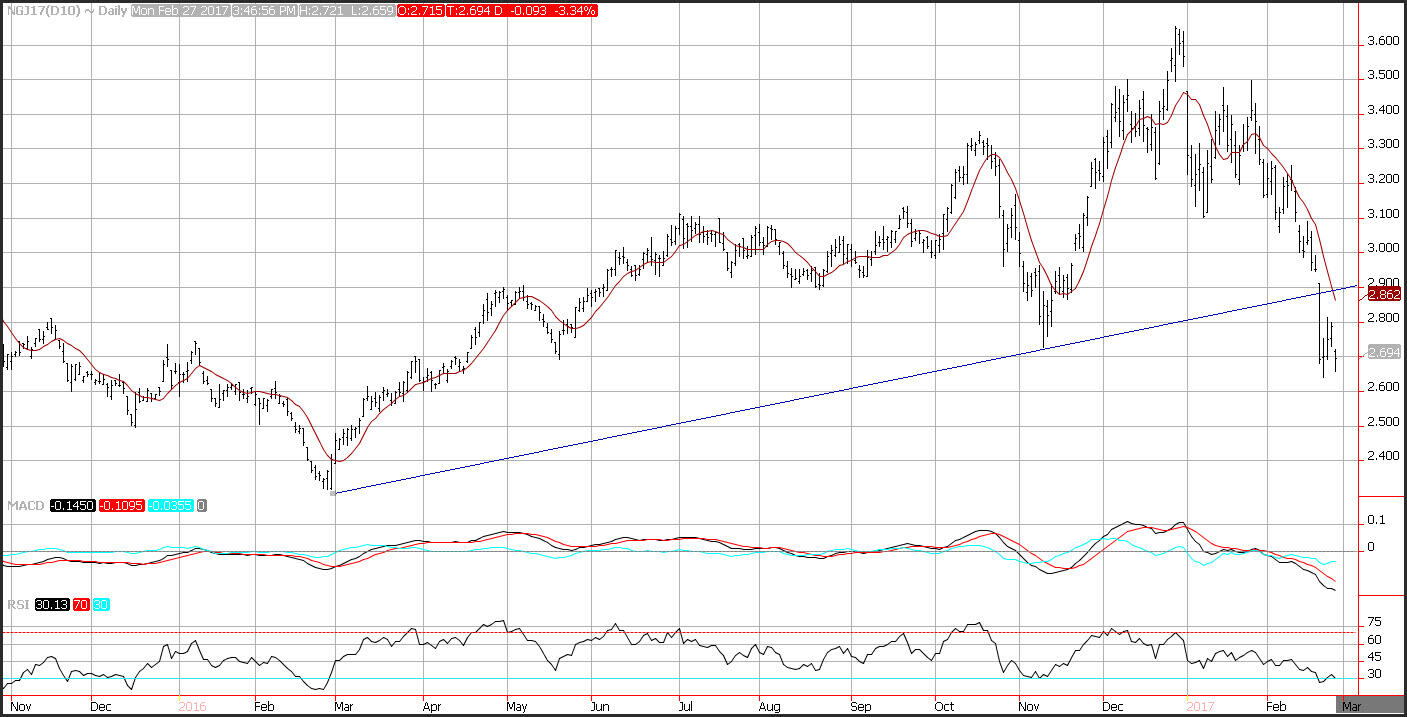The height and width of the screenshot is (717, 1407).
Task: Select the cyan MACD histogram -0.0355 badge
Action: click(170, 506)
